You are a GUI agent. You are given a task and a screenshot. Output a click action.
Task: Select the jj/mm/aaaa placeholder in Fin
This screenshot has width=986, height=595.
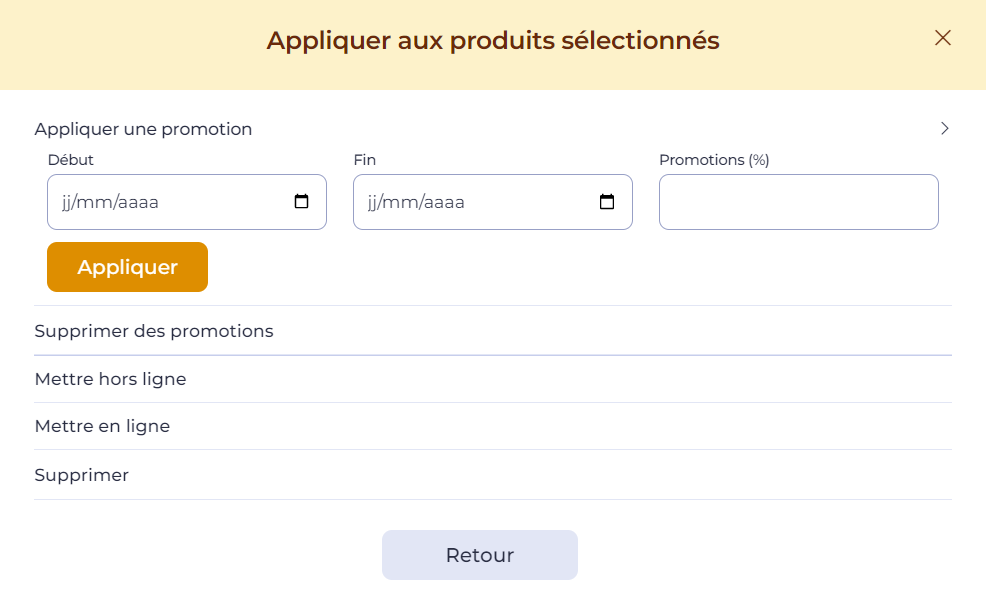[416, 203]
